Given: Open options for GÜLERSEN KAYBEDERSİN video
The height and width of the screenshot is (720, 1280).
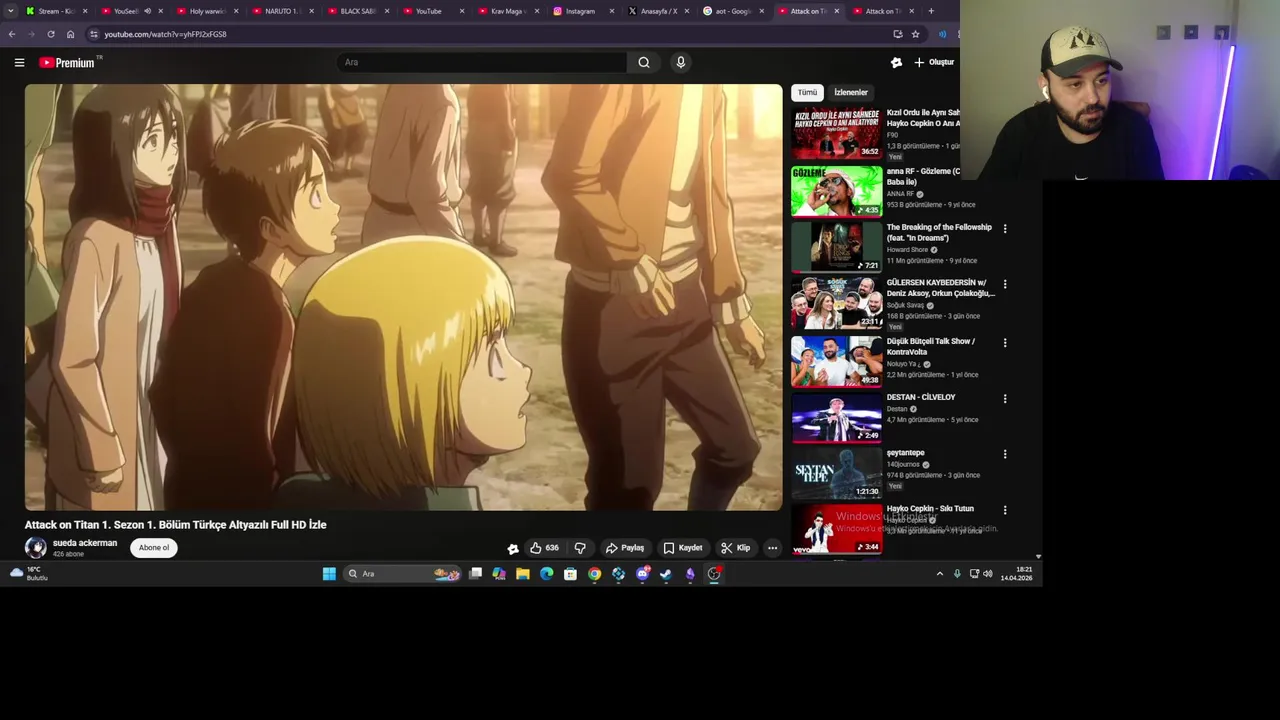Looking at the screenshot, I should click(x=1005, y=285).
